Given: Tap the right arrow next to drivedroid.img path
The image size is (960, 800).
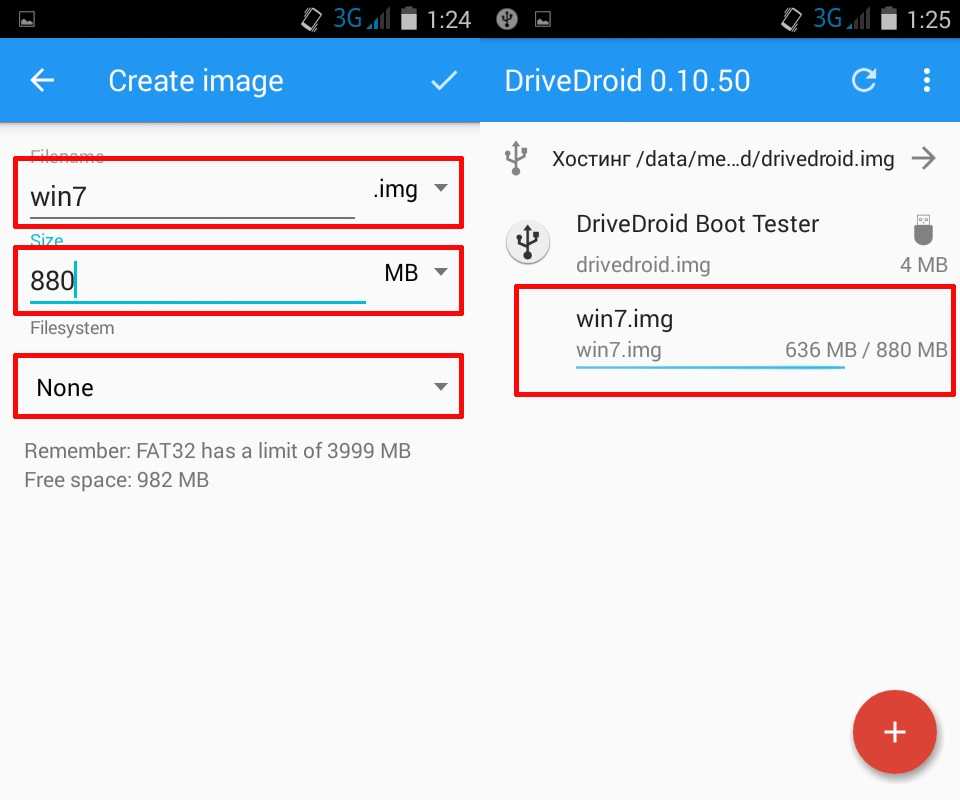Looking at the screenshot, I should pos(924,158).
